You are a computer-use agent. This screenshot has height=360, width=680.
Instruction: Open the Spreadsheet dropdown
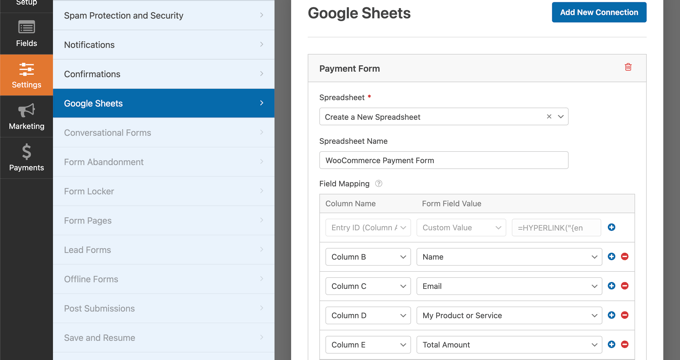click(444, 117)
